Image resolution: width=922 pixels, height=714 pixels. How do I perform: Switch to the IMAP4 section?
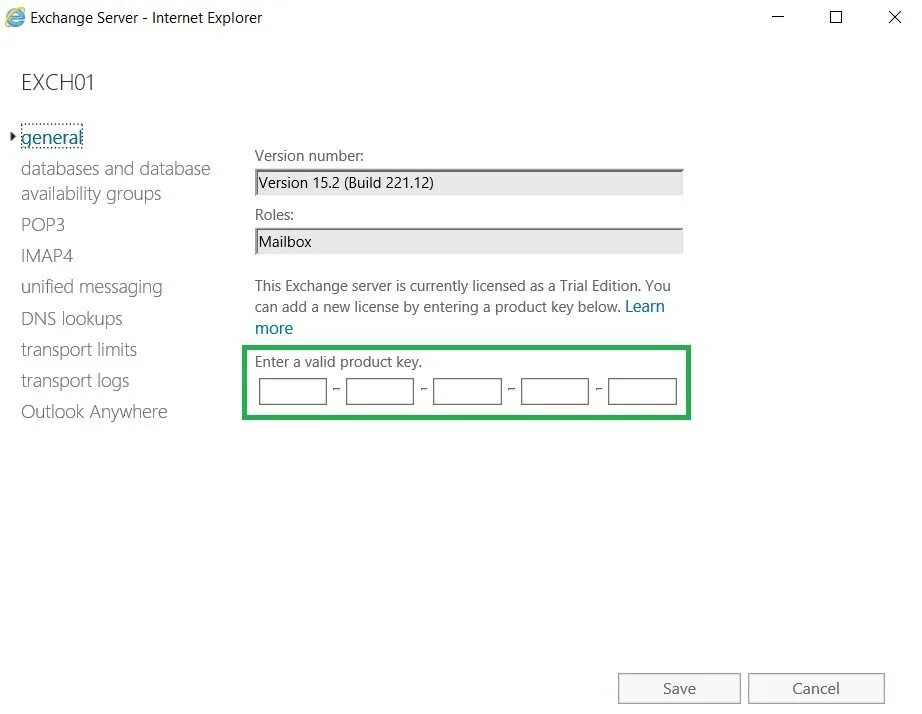pyautogui.click(x=47, y=256)
